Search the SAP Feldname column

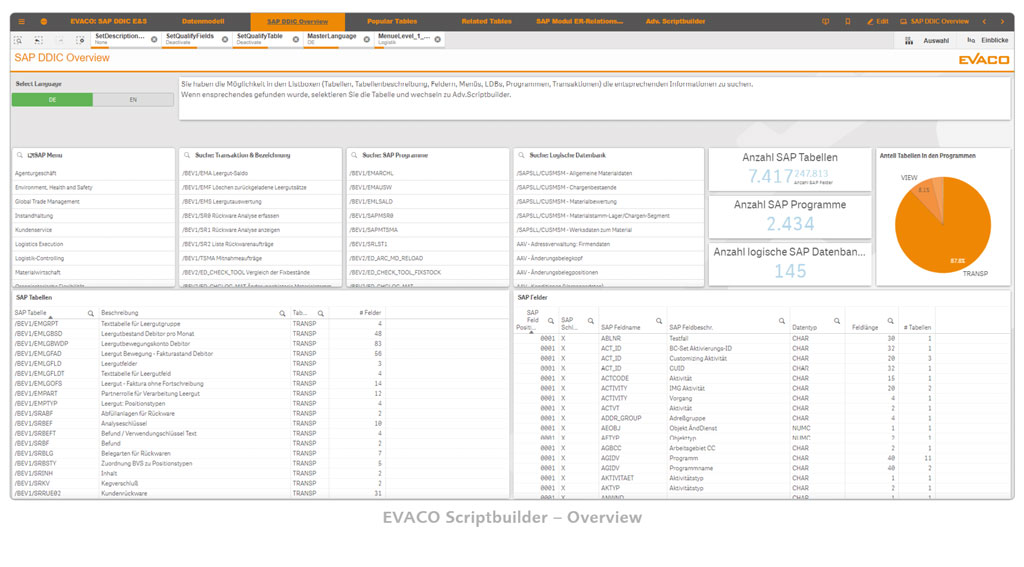tap(658, 321)
